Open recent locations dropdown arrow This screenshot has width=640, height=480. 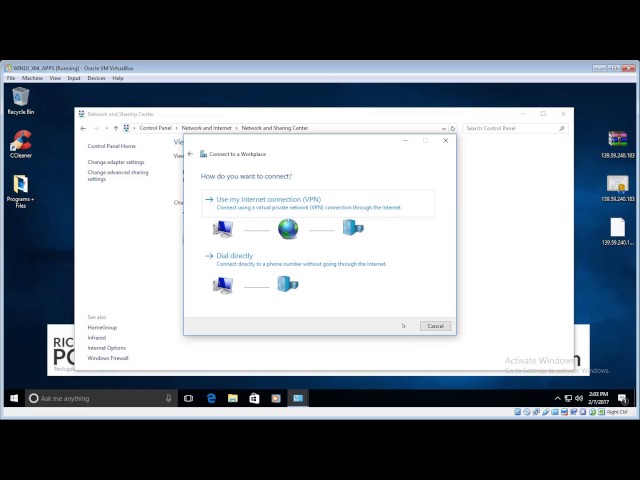click(x=107, y=128)
